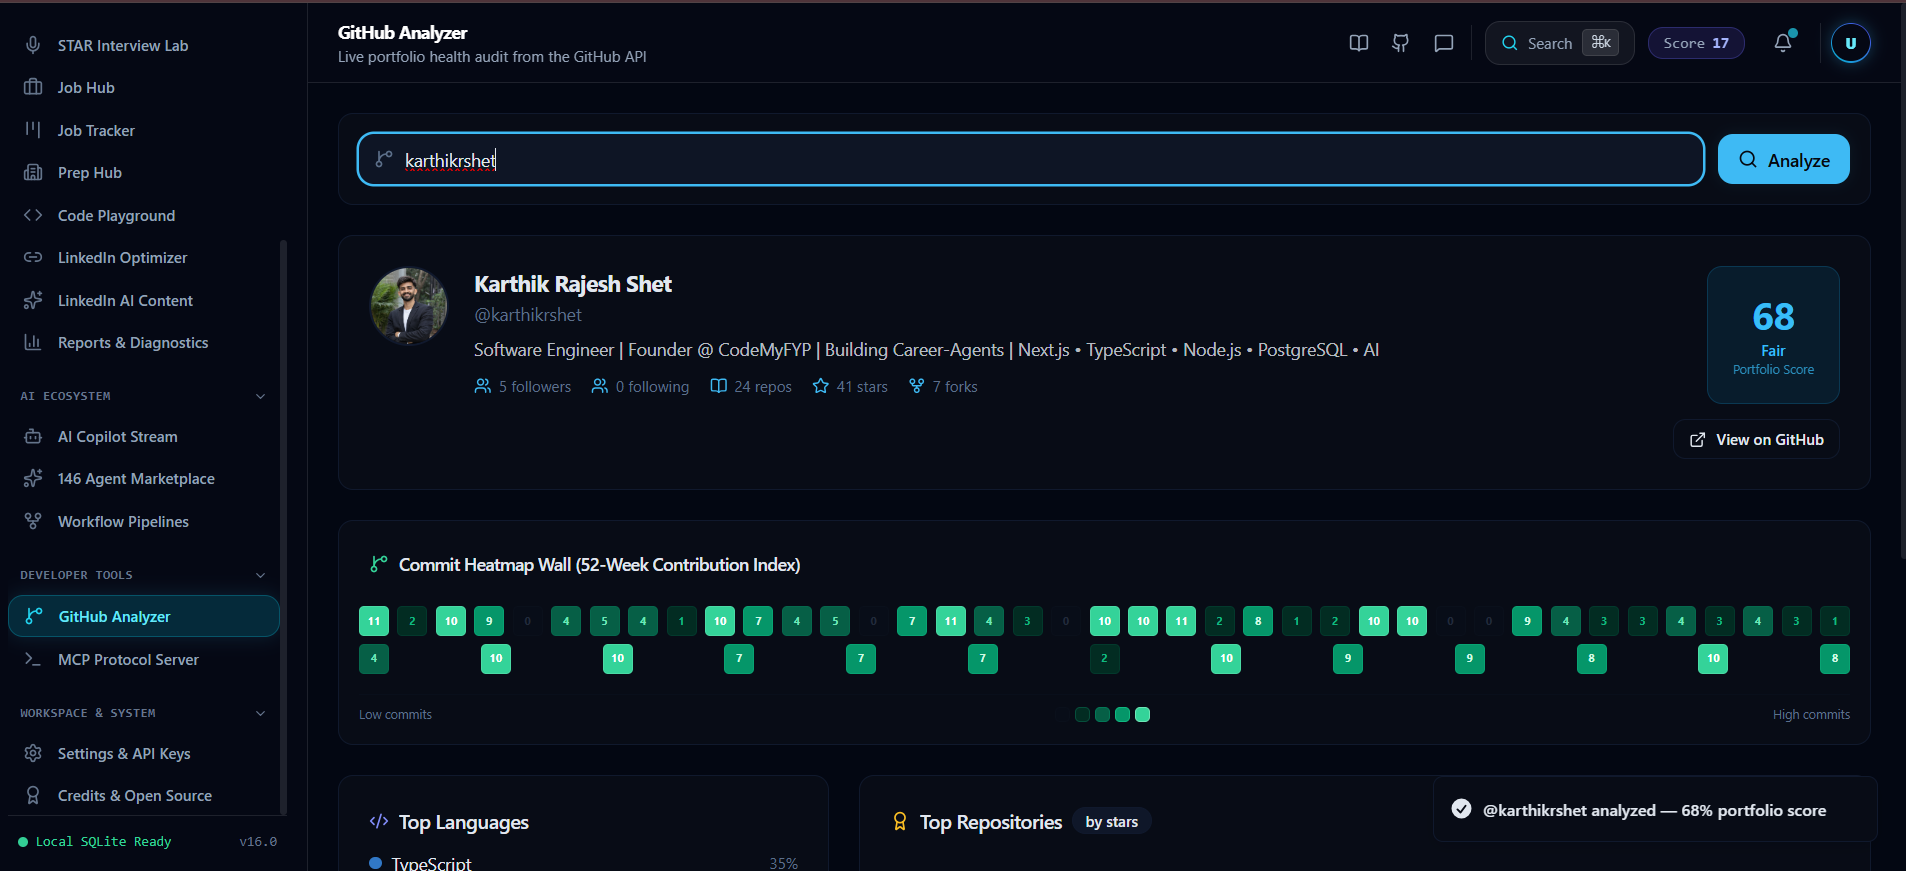Click the 7 forks stat
Viewport: 1906px width, 871px height.
click(943, 386)
